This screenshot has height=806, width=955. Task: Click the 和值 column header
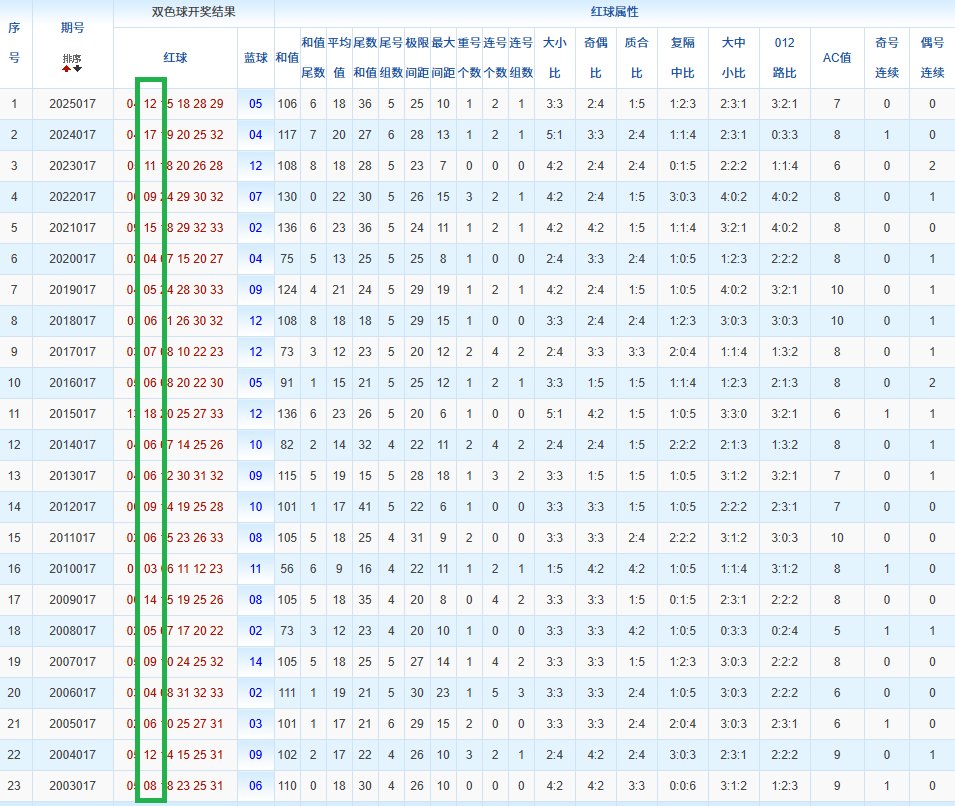point(287,58)
